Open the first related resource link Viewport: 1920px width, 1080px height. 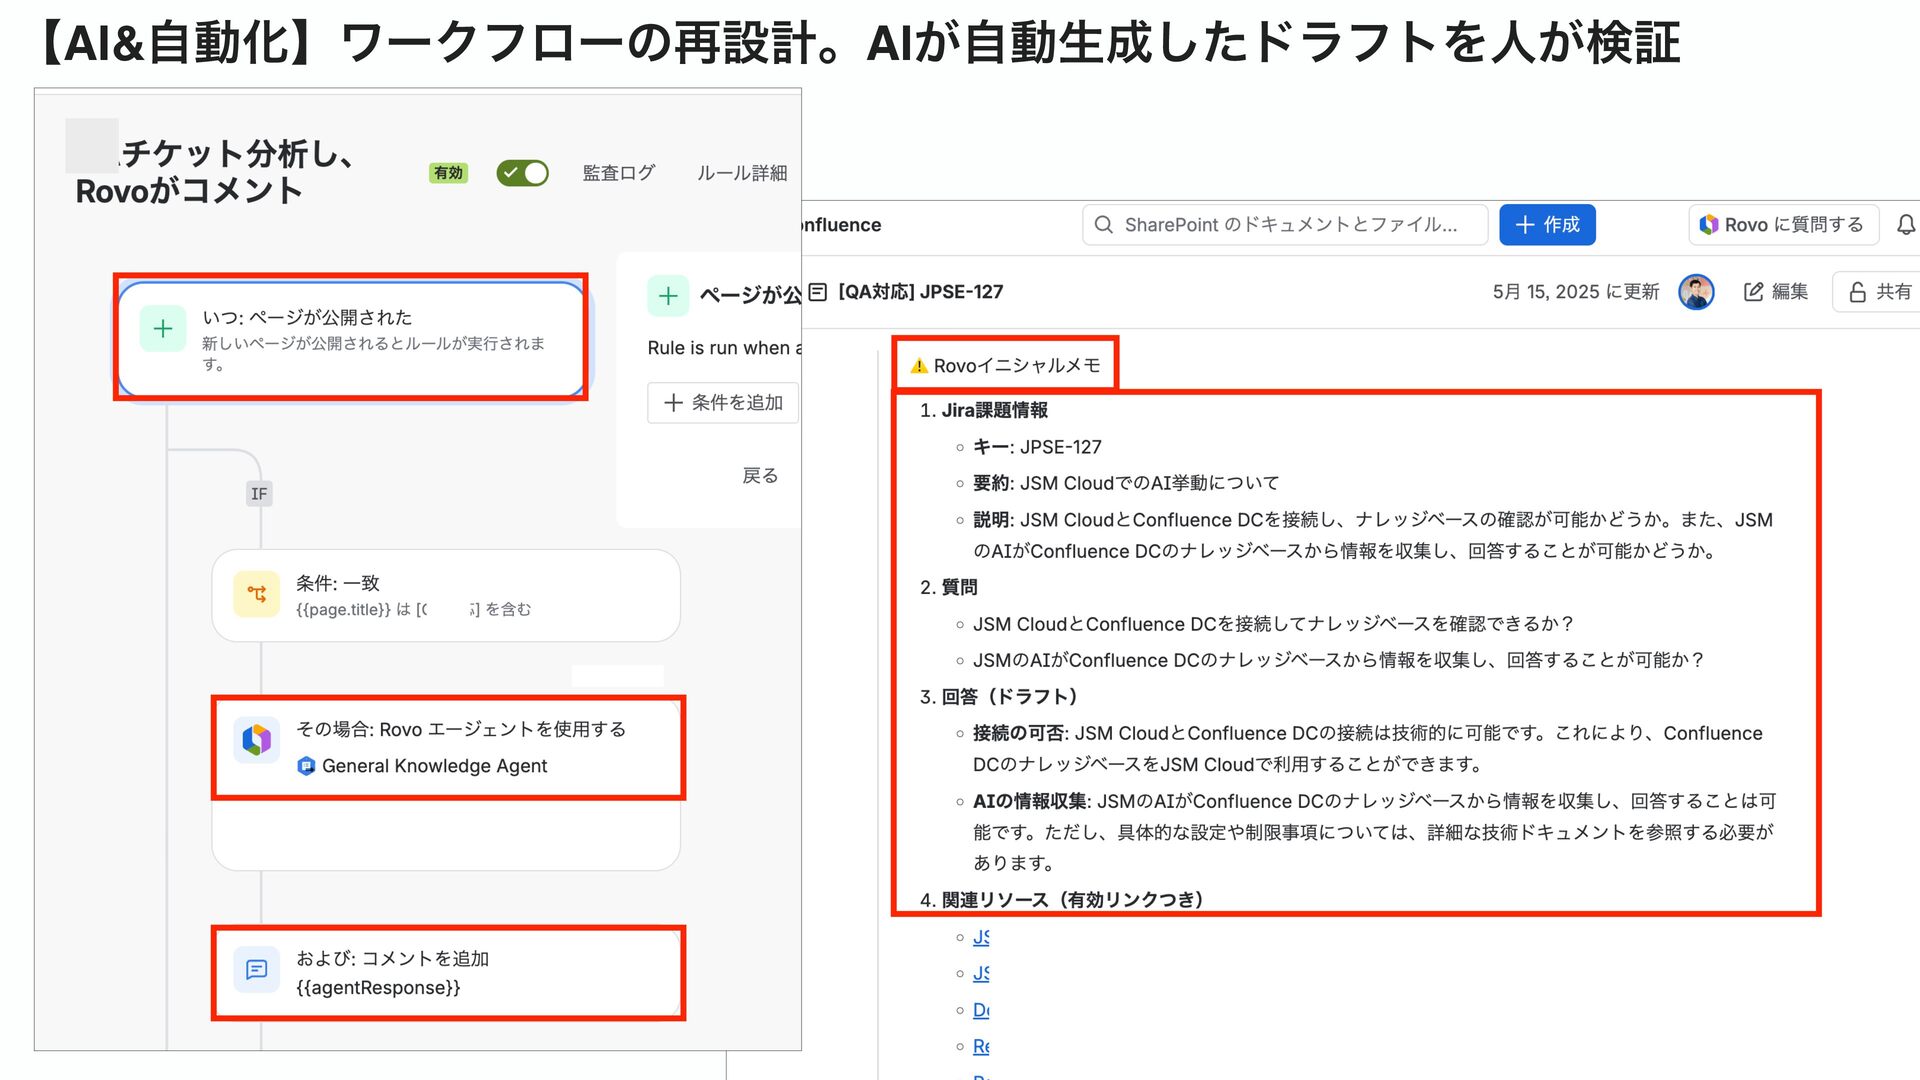981,937
